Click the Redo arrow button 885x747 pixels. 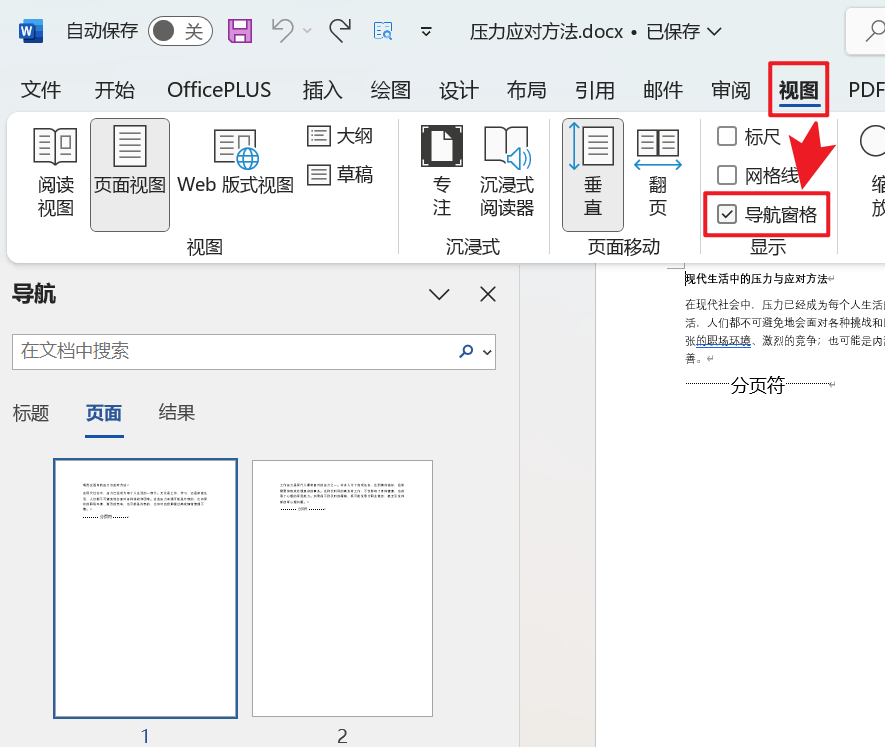(x=338, y=31)
